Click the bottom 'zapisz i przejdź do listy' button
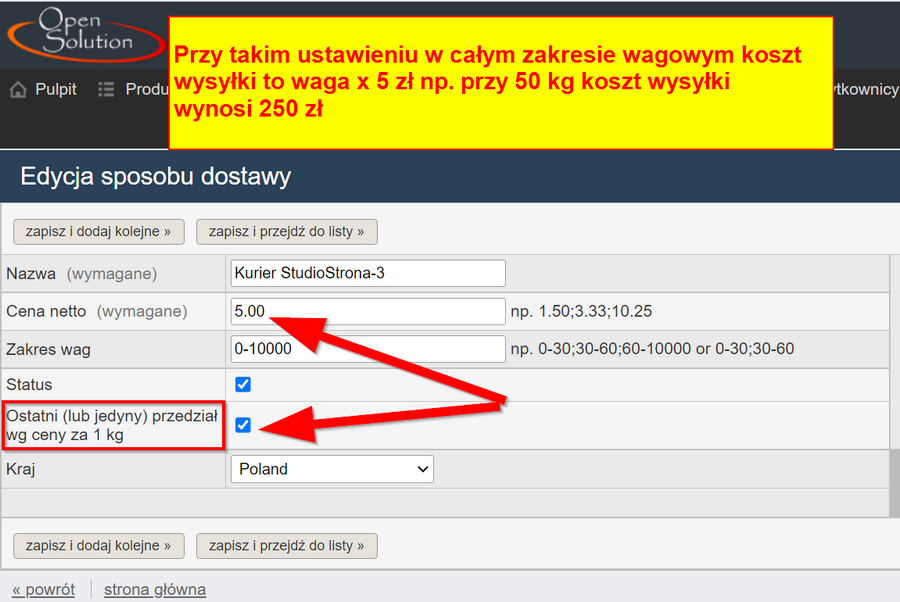 pos(286,546)
